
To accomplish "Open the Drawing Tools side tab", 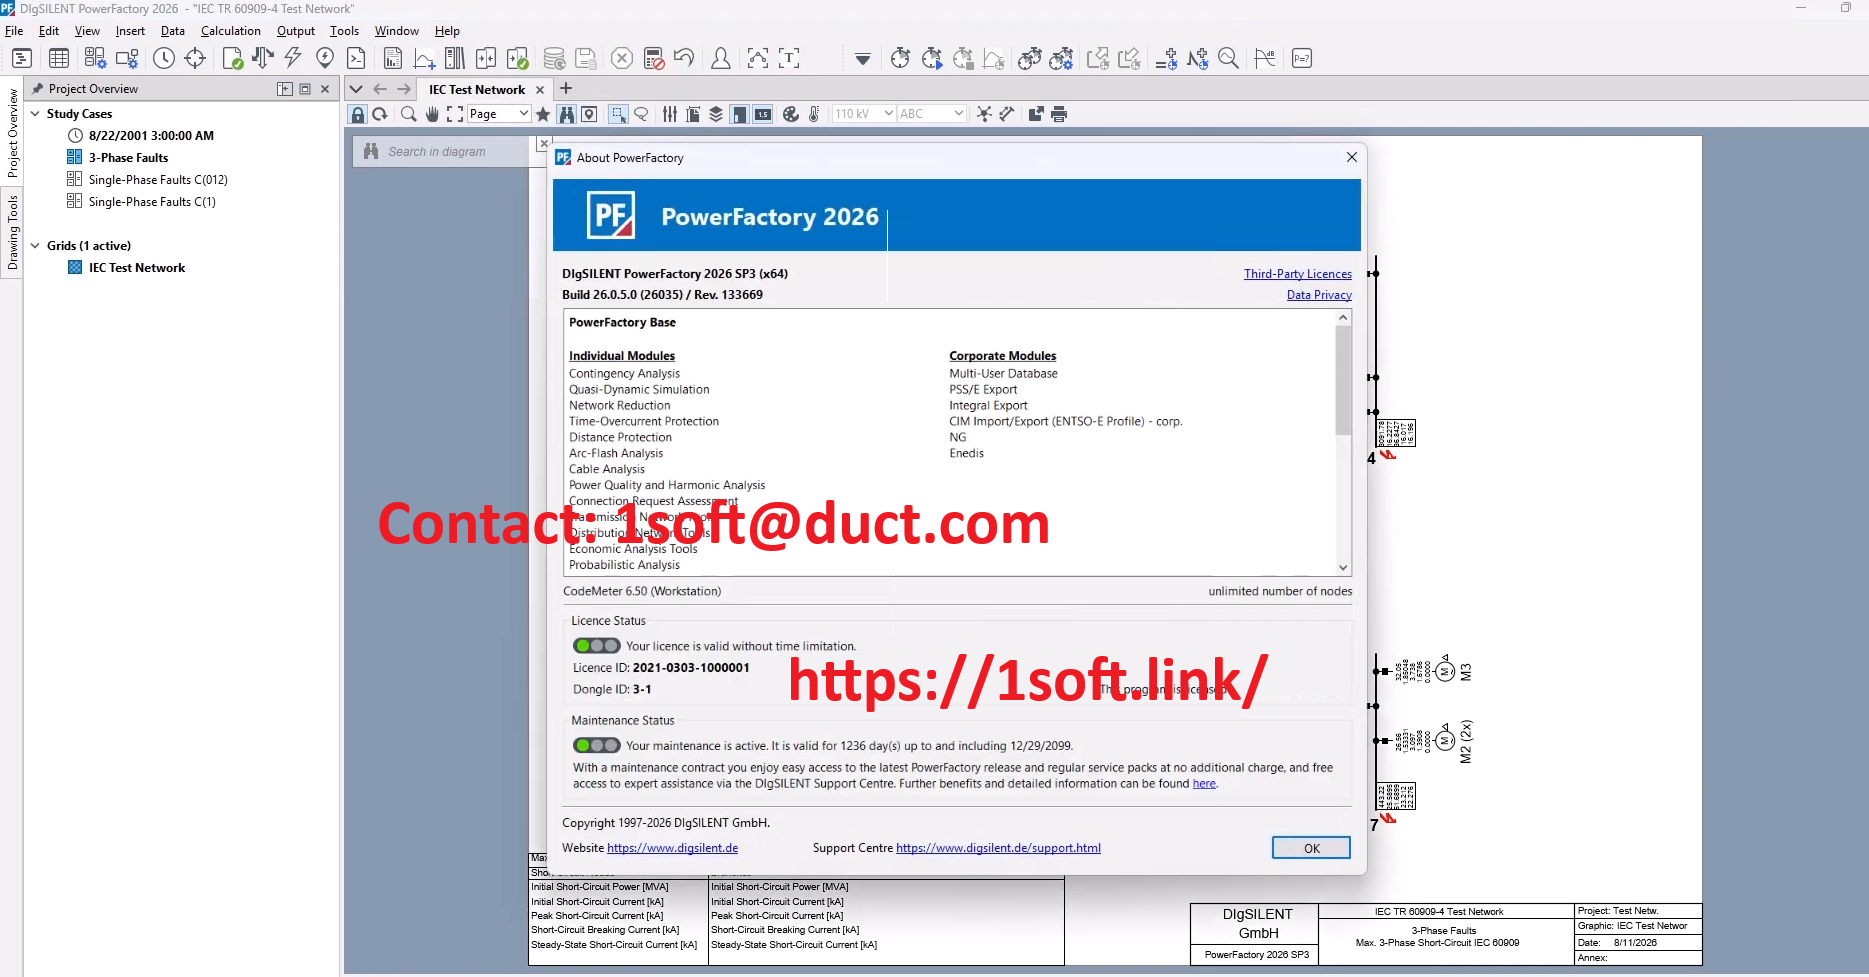I will tap(12, 232).
